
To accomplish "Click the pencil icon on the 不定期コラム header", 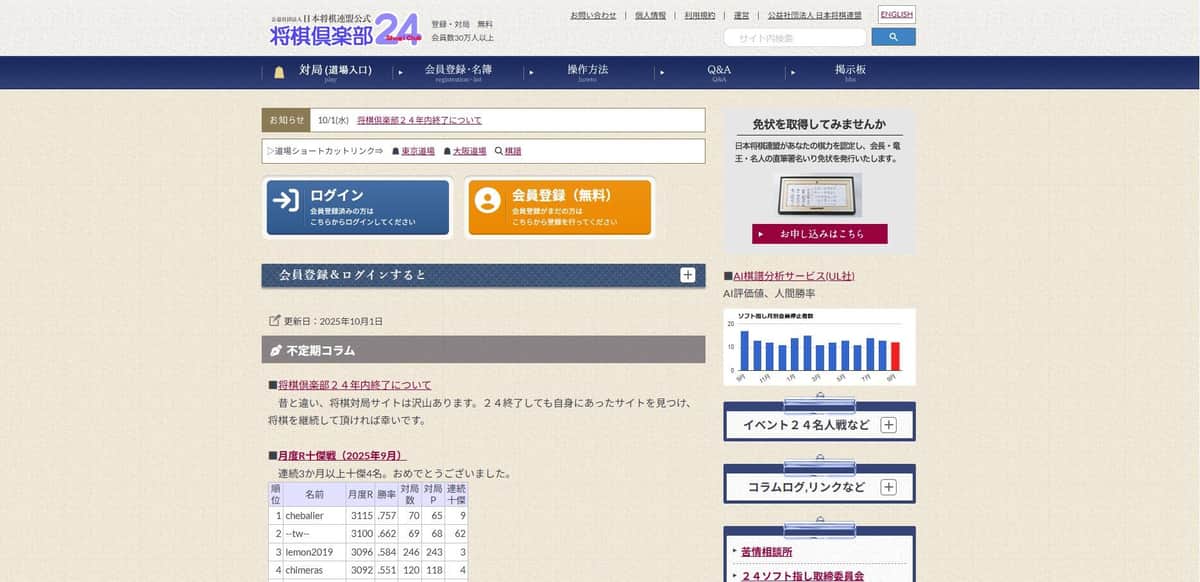I will coord(277,350).
